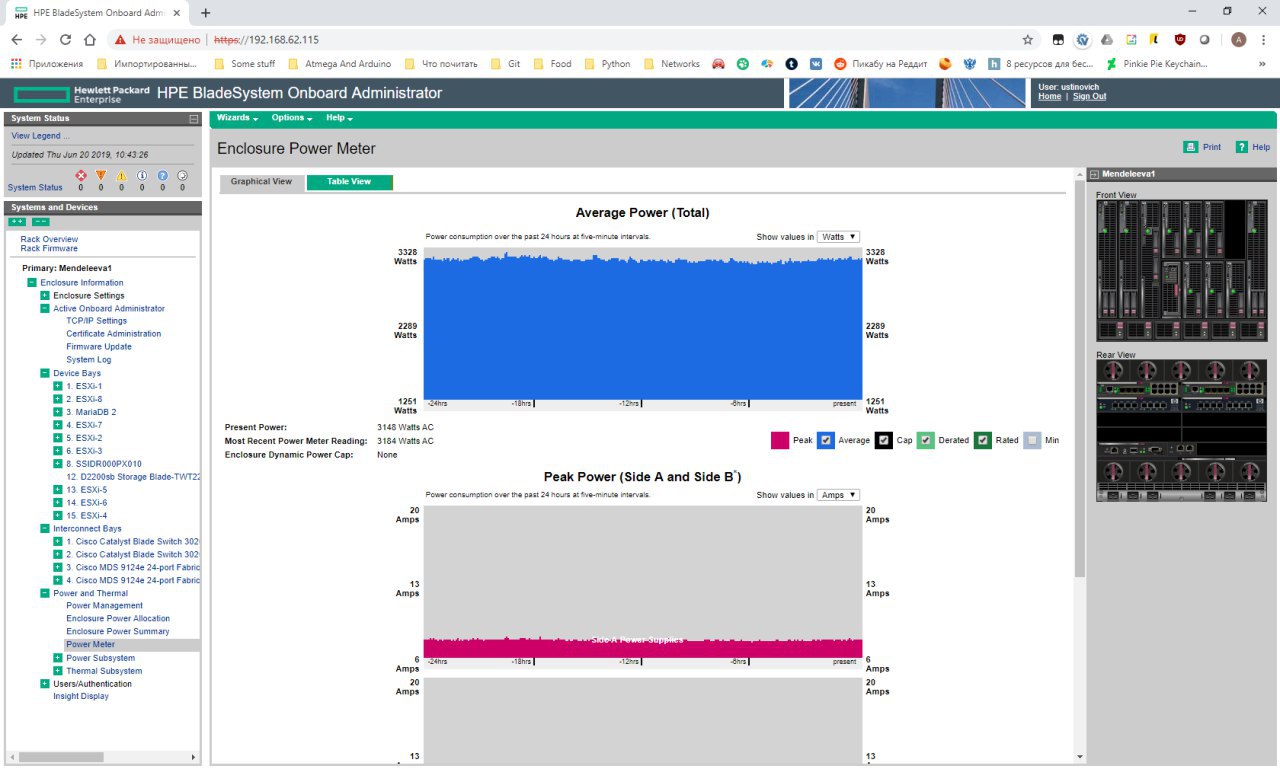Viewport: 1280px width, 769px height.
Task: Click the enclosure Front View image
Action: pyautogui.click(x=1181, y=269)
